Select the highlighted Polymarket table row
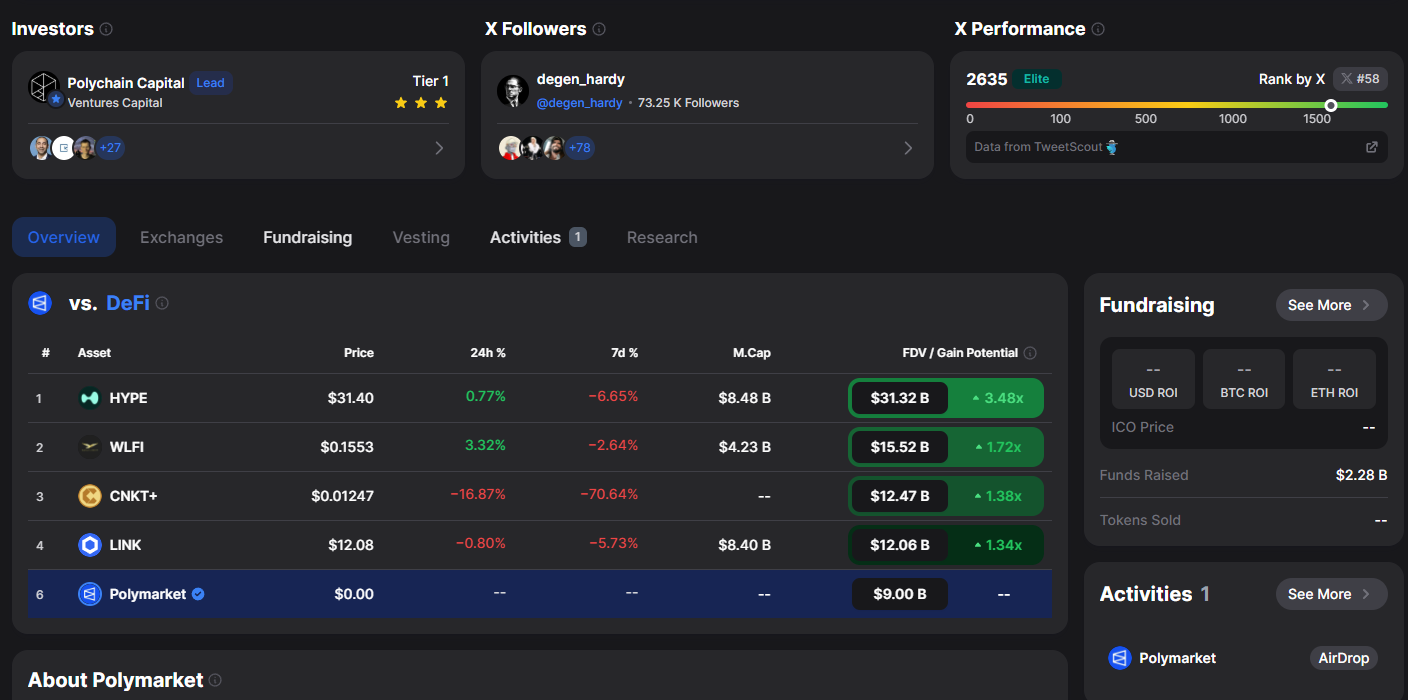1408x700 pixels. pyautogui.click(x=539, y=594)
